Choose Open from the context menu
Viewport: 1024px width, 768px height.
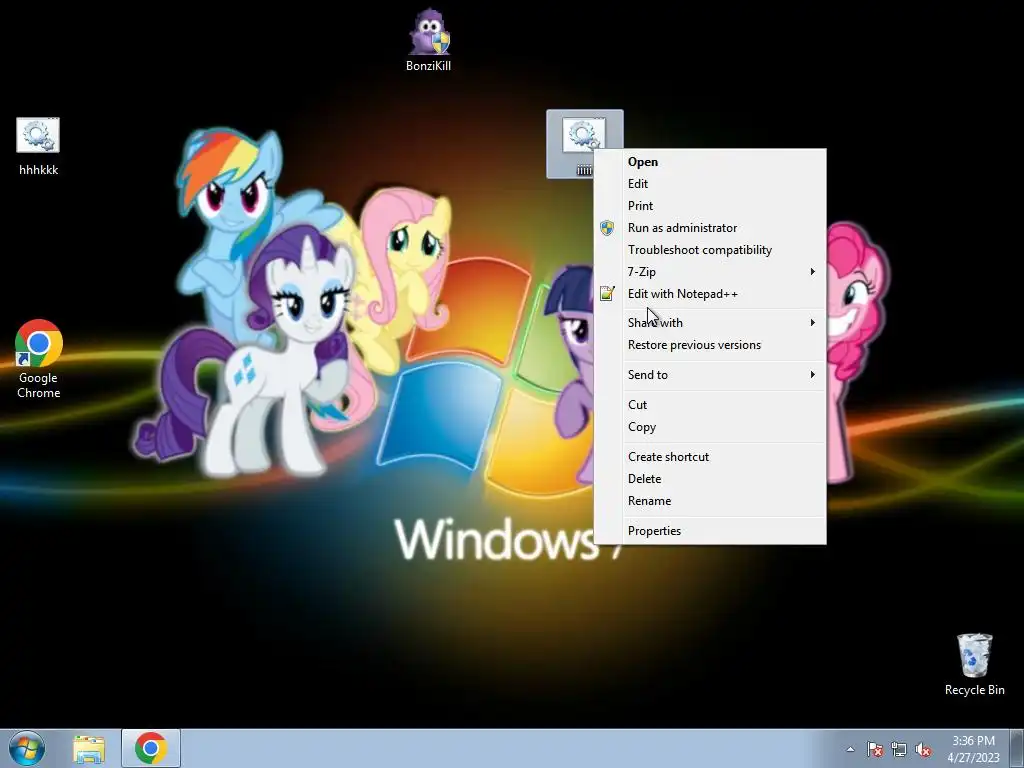coord(711,162)
